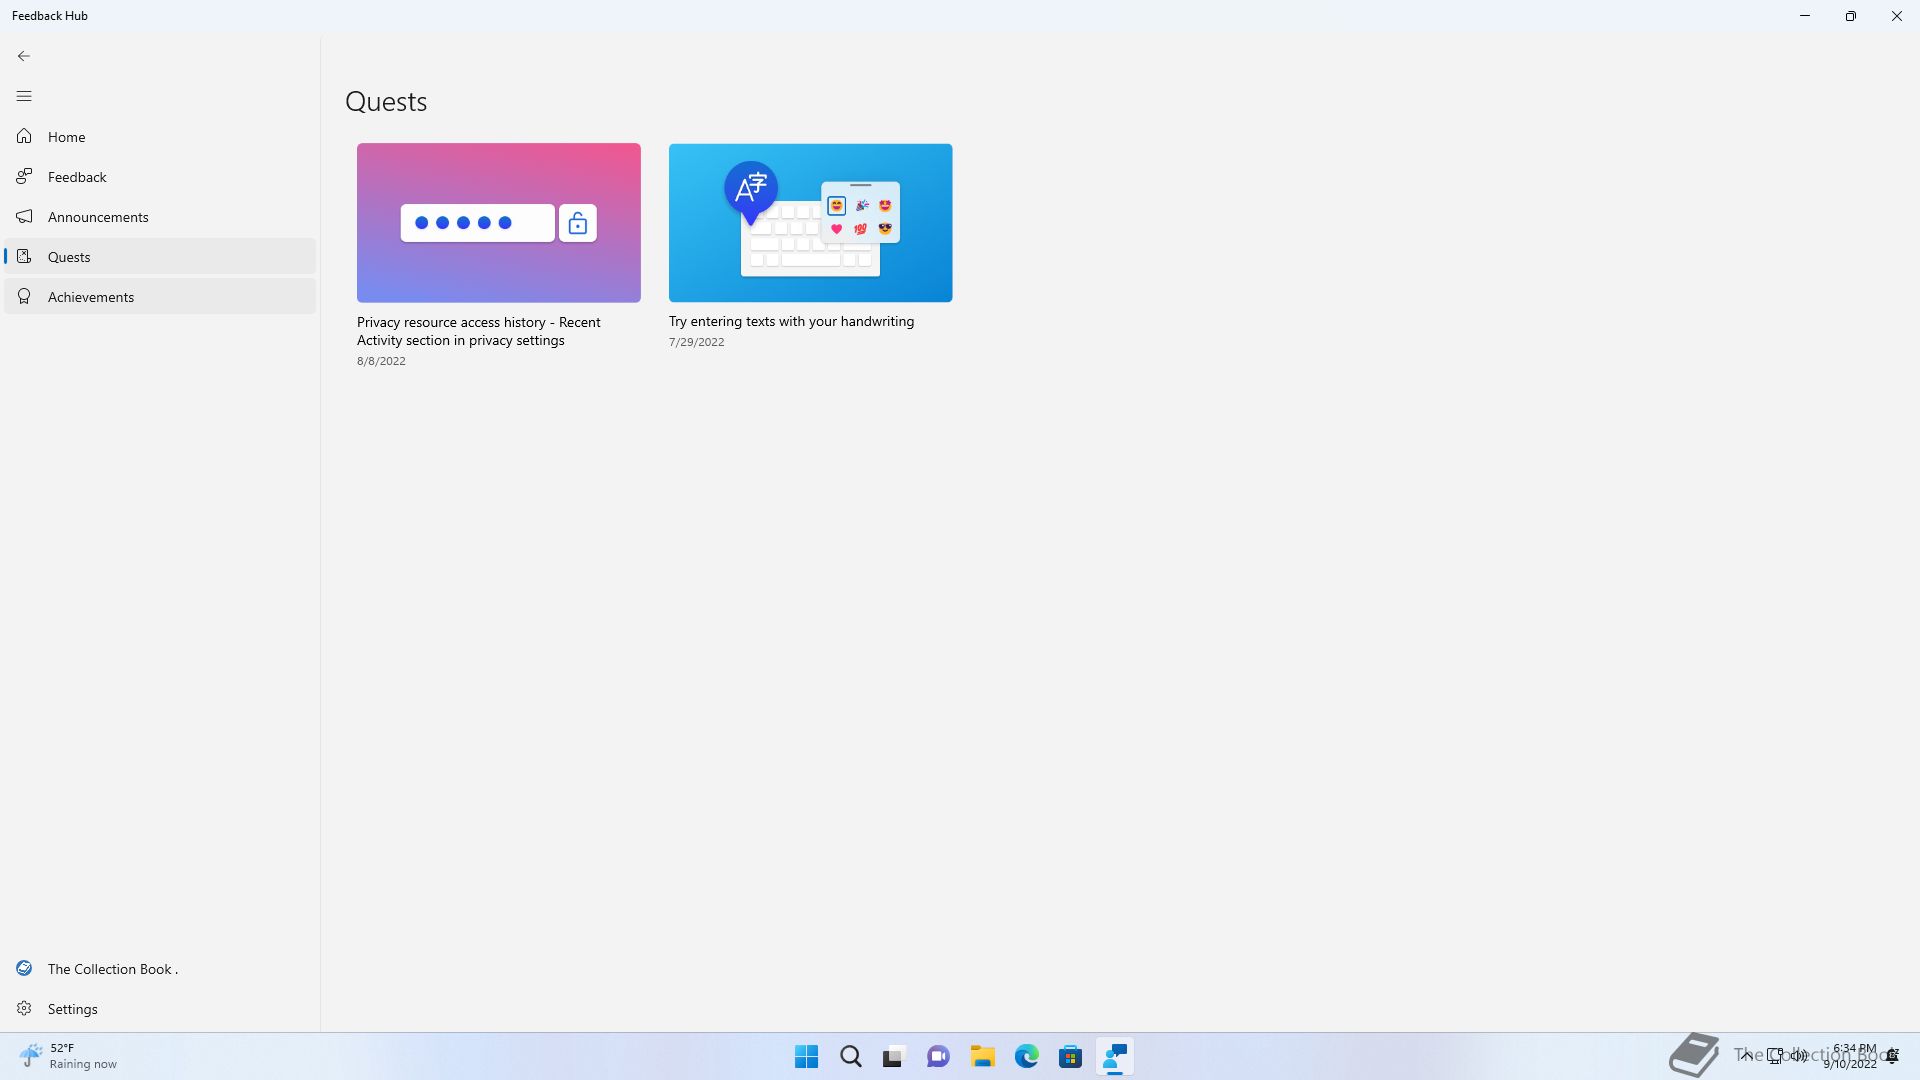
Task: Click the Quests page heading
Action: click(x=386, y=101)
